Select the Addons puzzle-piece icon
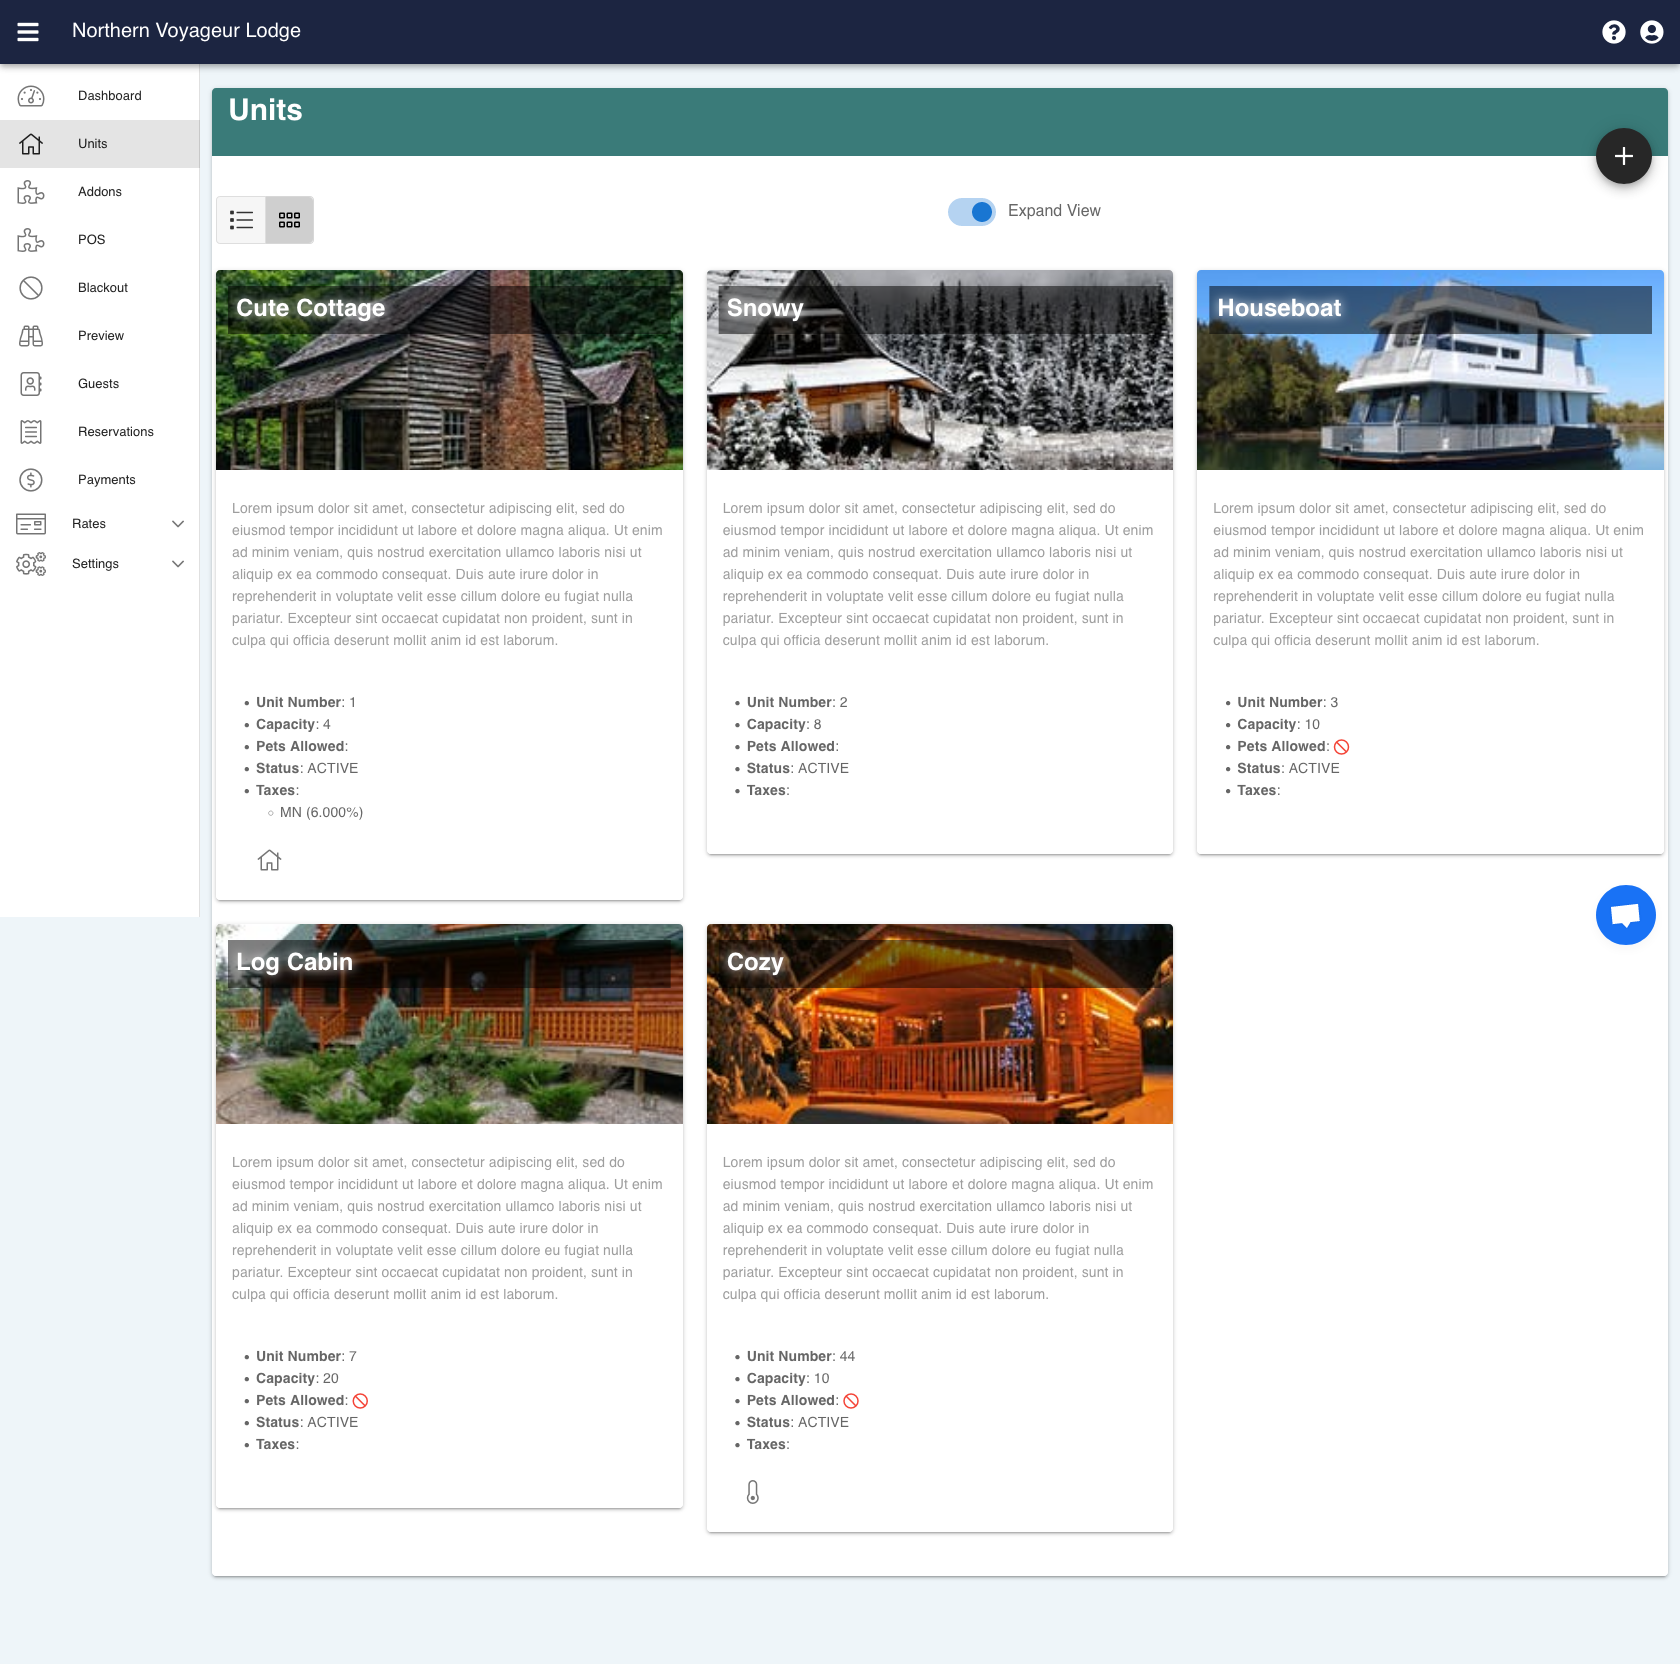The width and height of the screenshot is (1680, 1664). [31, 191]
